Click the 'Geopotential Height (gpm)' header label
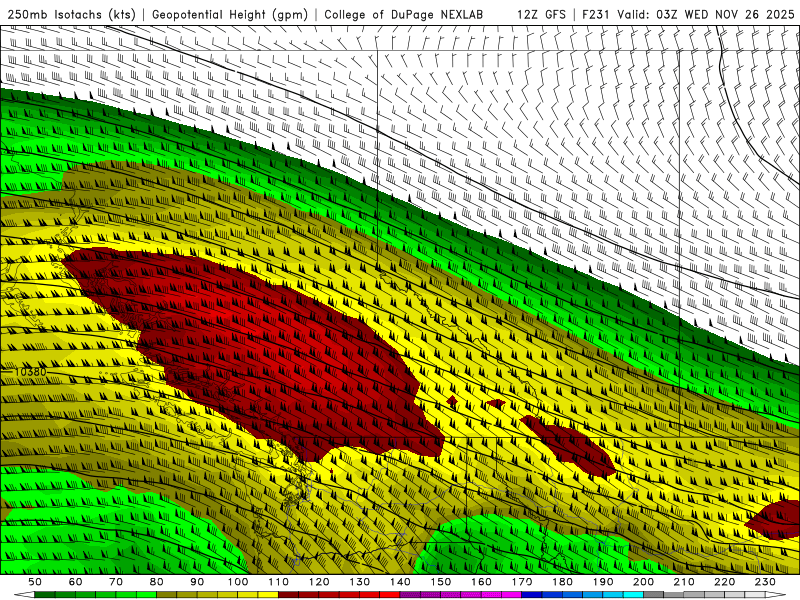Viewport: 800px width, 600px height. tap(230, 14)
